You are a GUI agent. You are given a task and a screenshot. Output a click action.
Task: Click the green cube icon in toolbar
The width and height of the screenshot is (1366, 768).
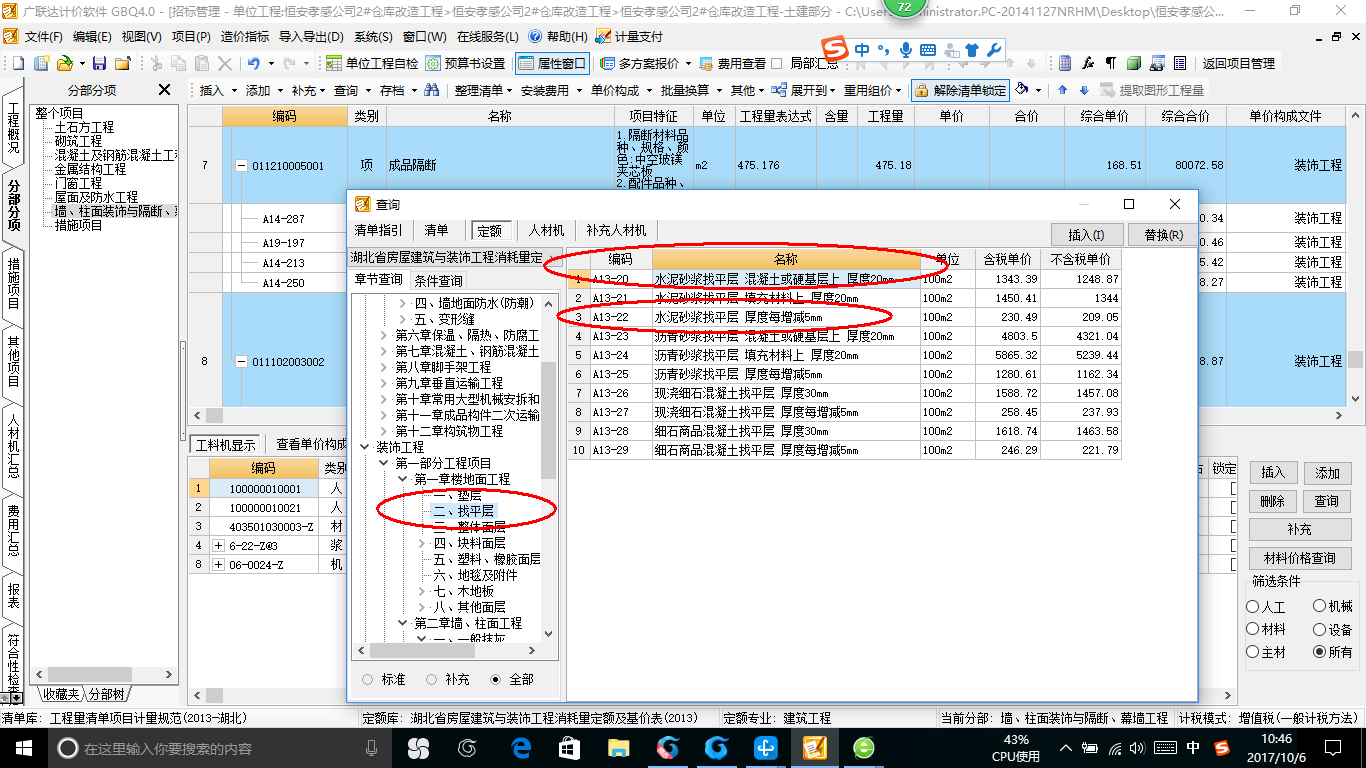1133,63
